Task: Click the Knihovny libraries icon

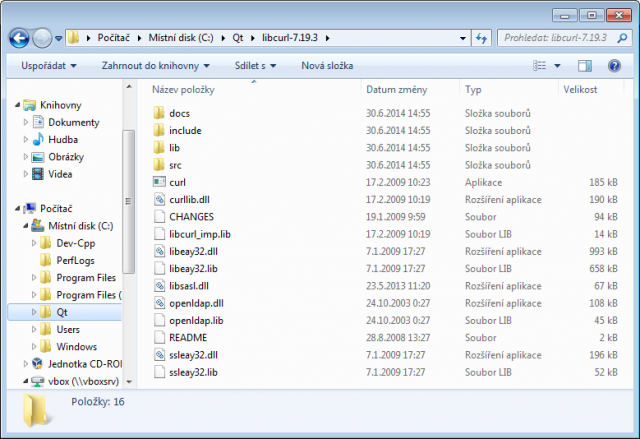Action: (x=29, y=105)
